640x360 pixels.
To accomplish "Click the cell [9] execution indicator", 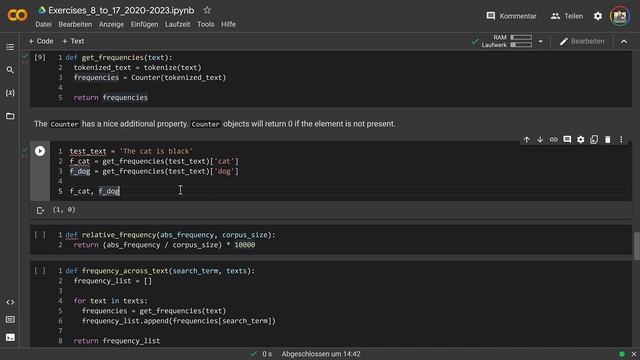I will click(40, 57).
